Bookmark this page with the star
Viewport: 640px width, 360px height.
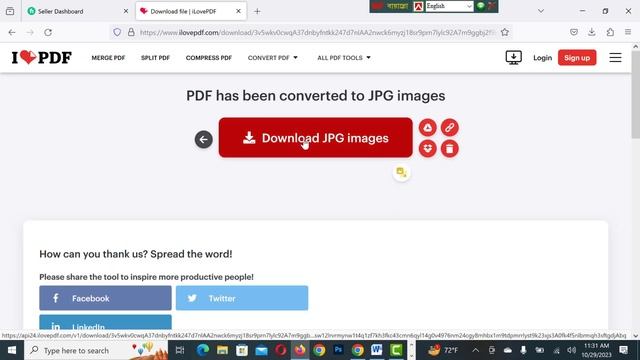click(x=504, y=32)
